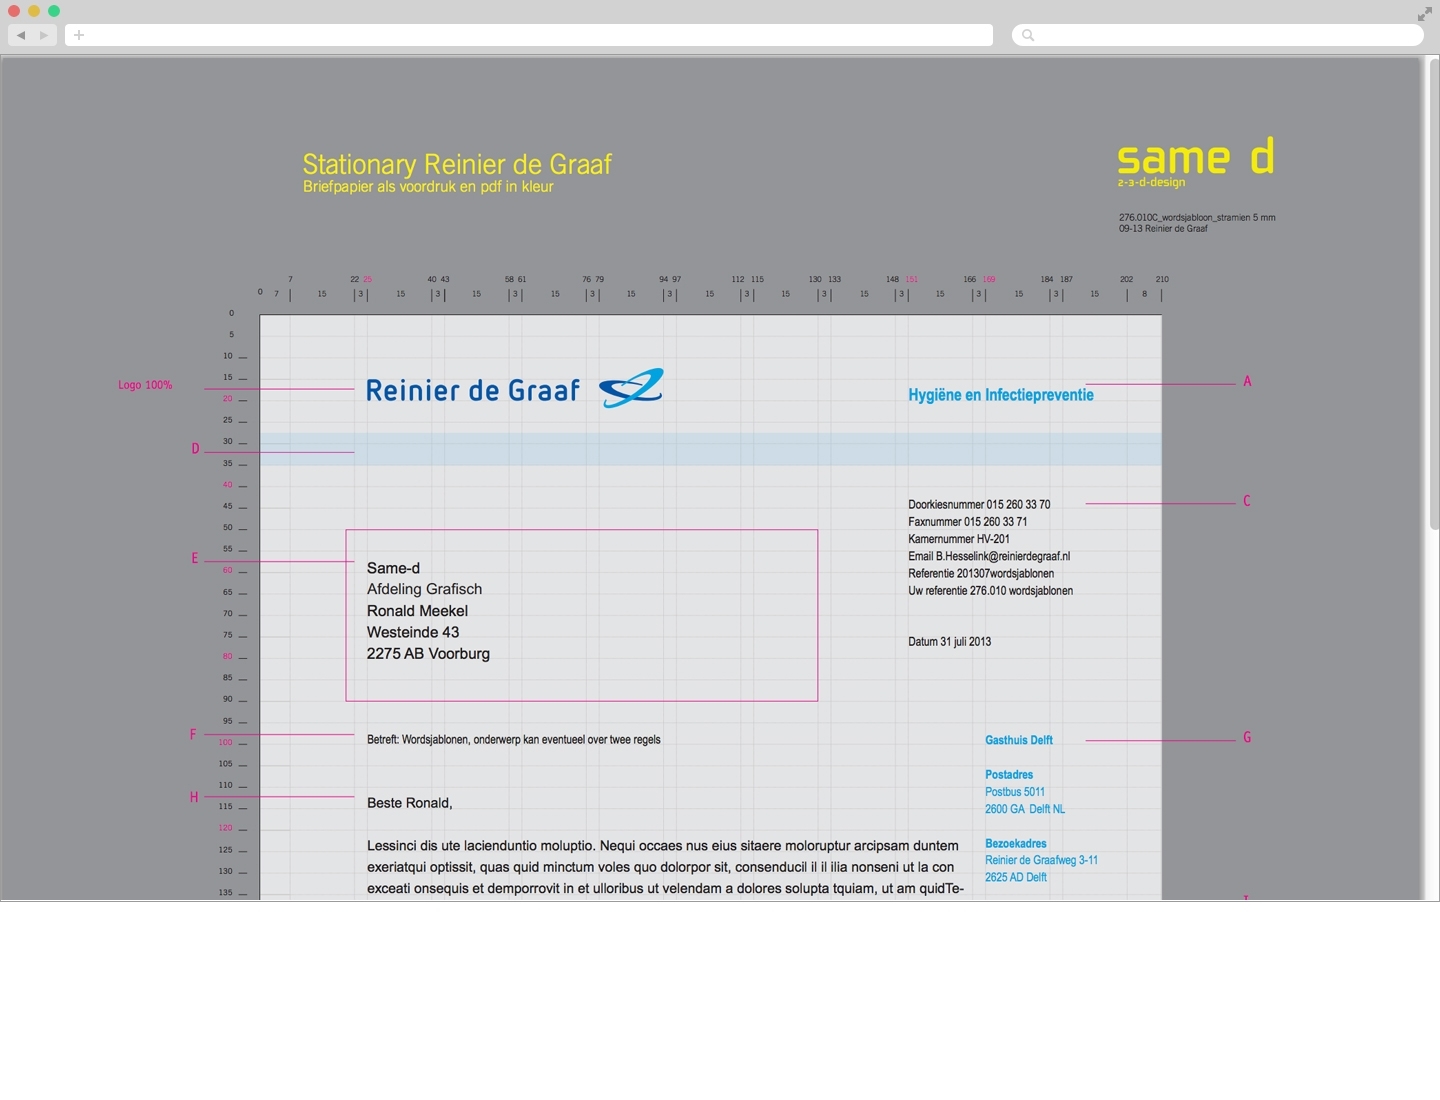Image resolution: width=1440 pixels, height=1100 pixels.
Task: Focus the URL address bar
Action: 530,35
